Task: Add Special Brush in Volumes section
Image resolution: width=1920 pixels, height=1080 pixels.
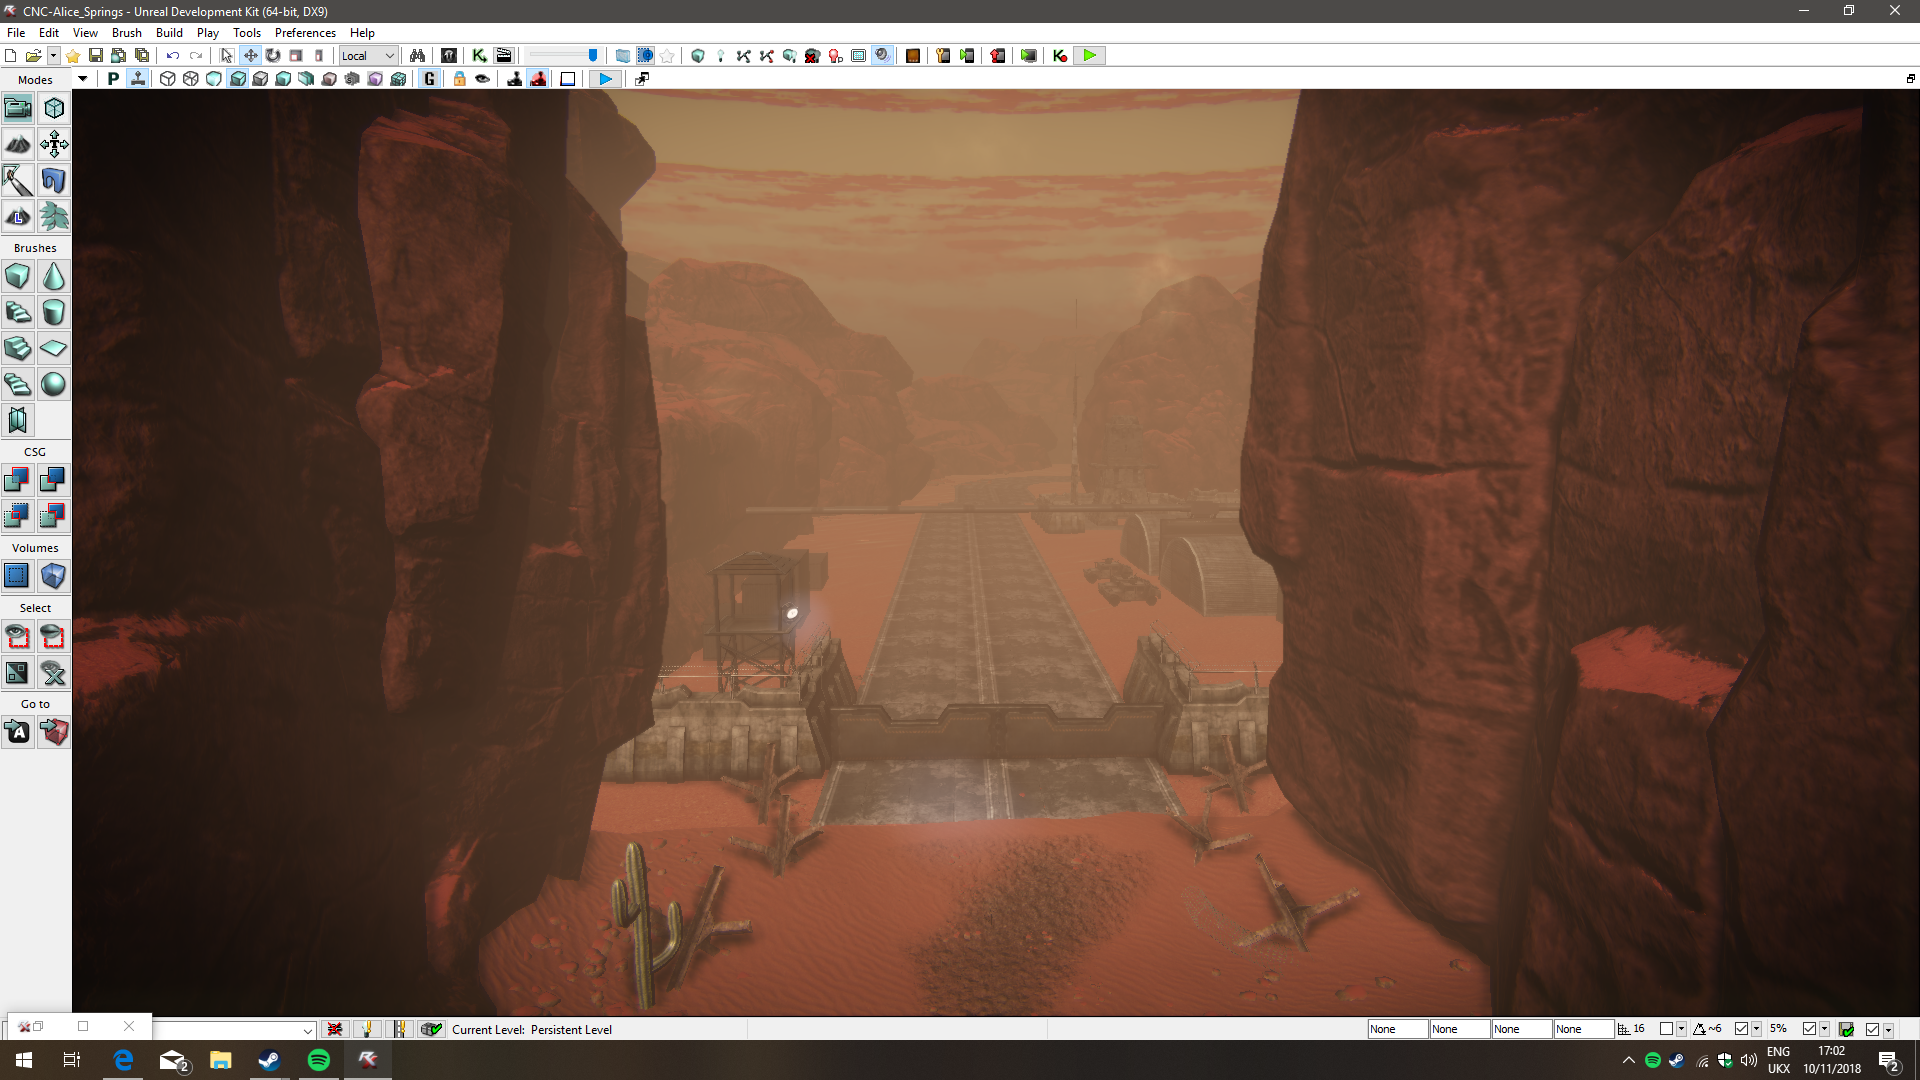Action: (18, 576)
